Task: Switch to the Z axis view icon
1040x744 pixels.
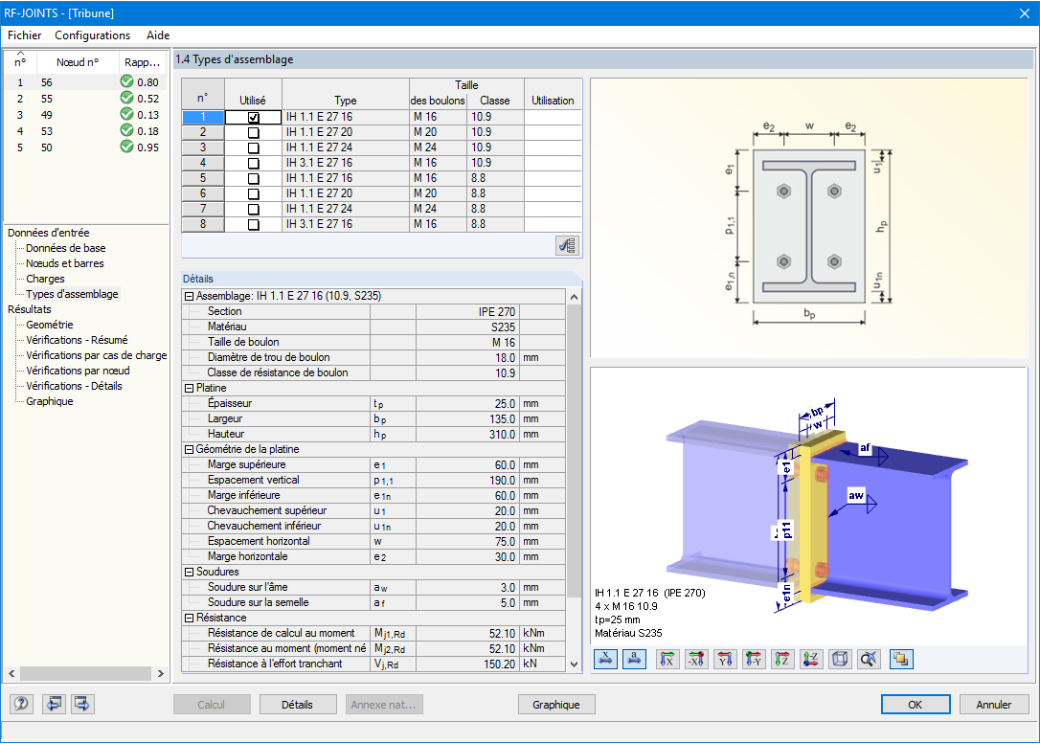Action: (x=783, y=659)
